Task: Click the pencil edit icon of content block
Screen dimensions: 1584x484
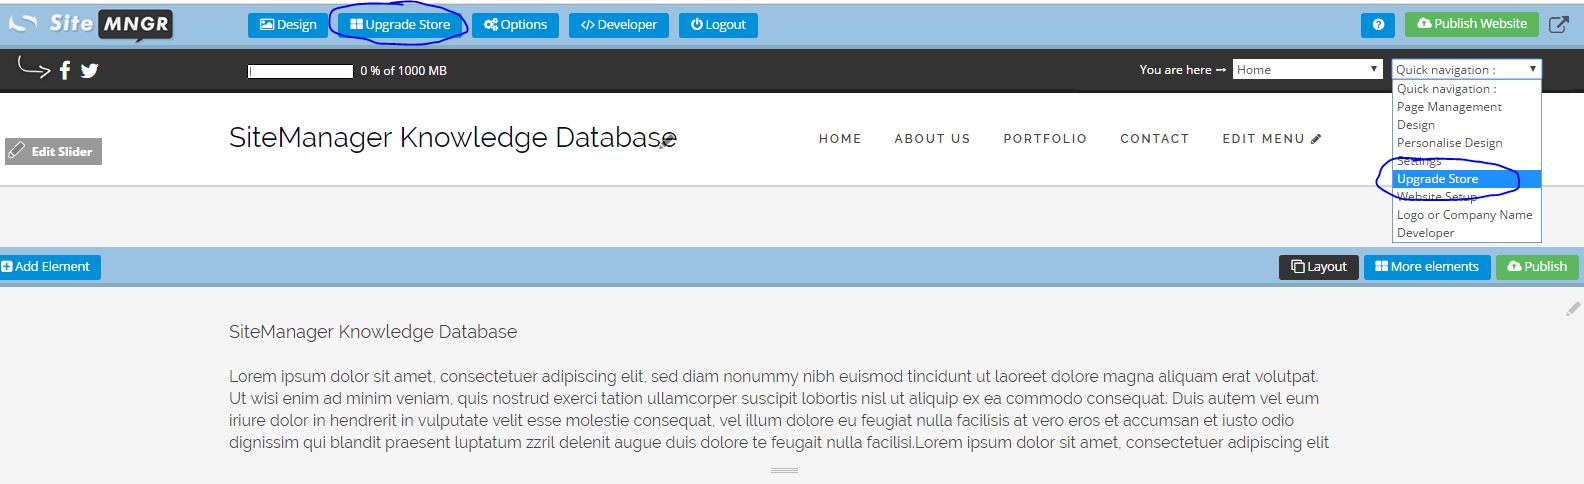Action: (1573, 309)
